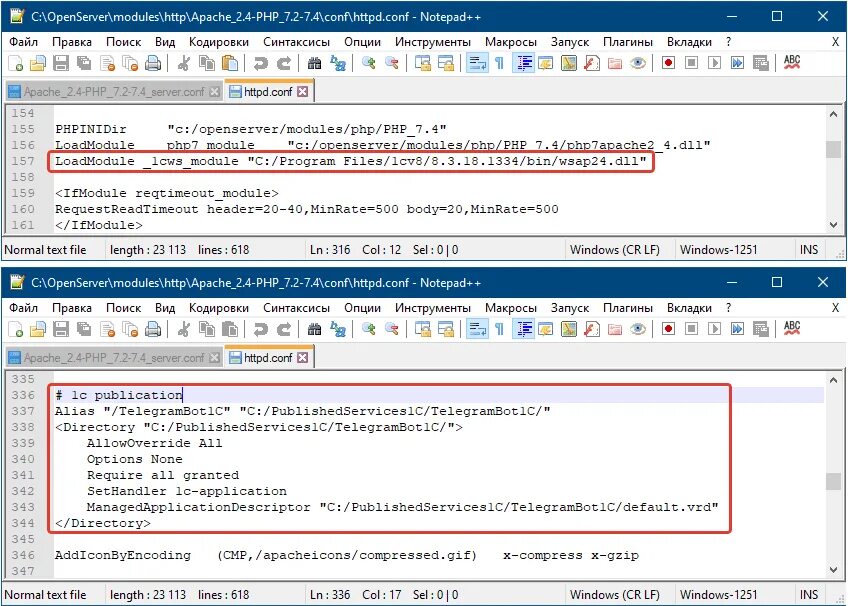Image resolution: width=848 pixels, height=606 pixels.
Task: Click line 160 RequestReadTimeout text
Action: click(x=307, y=209)
